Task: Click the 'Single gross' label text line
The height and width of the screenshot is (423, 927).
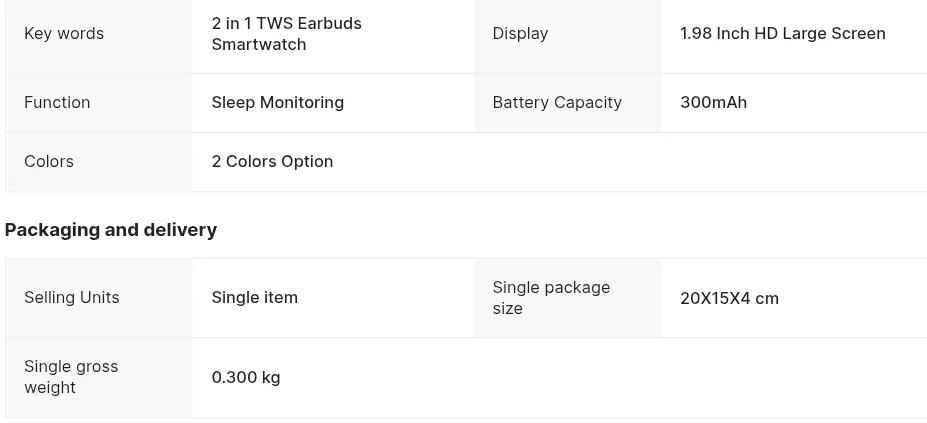Action: point(71,366)
